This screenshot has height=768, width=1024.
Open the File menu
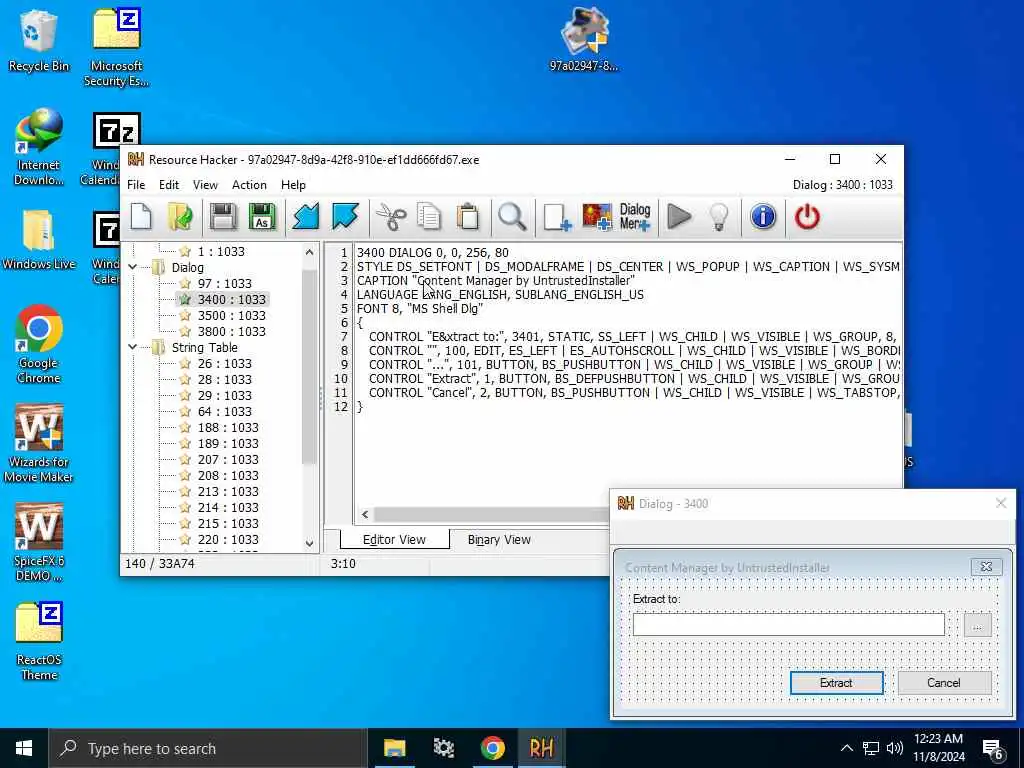tap(136, 185)
